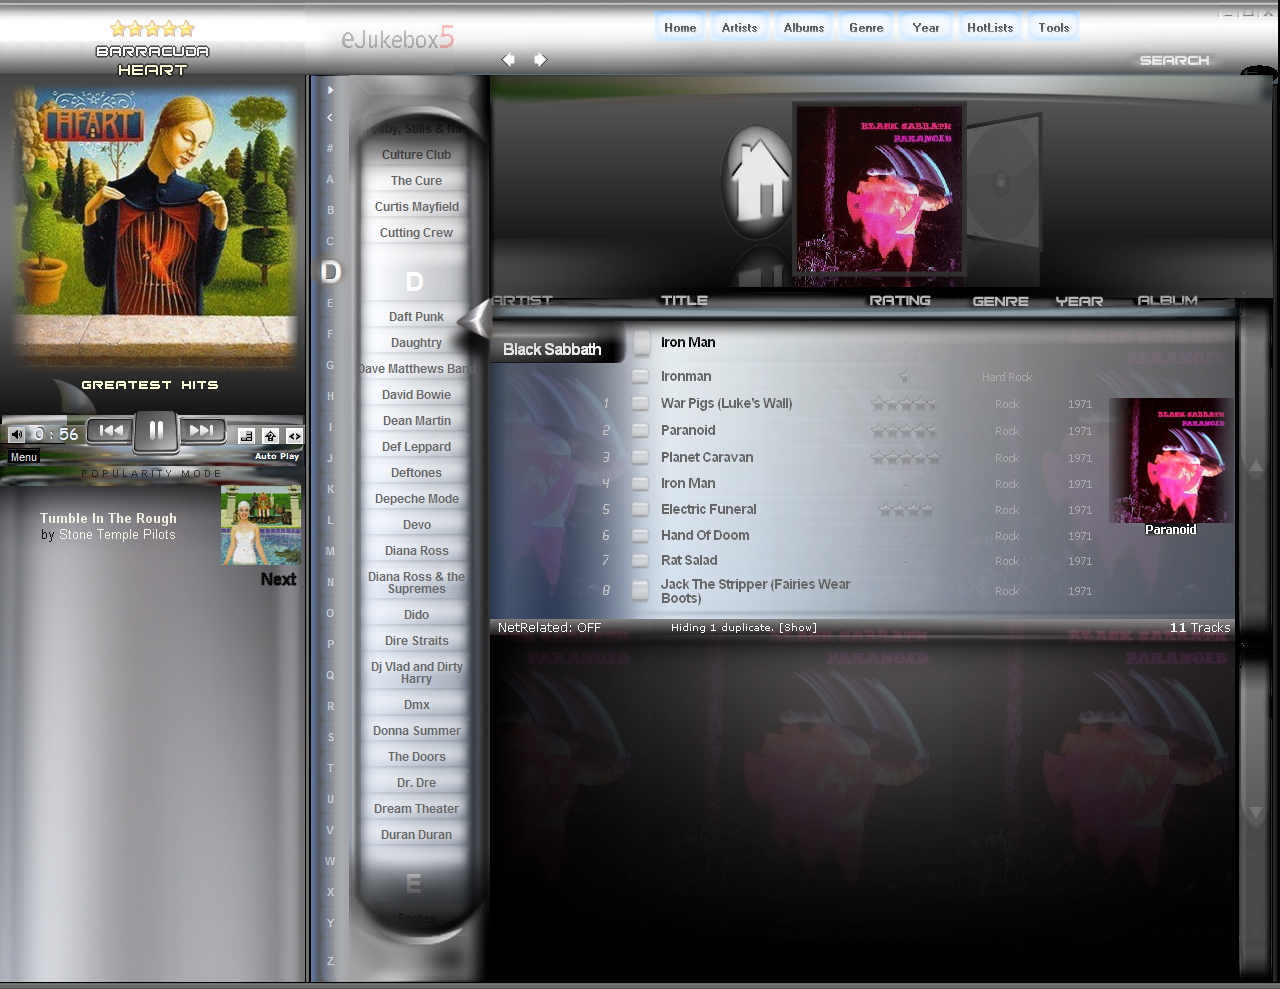Skip to the next track
The width and height of the screenshot is (1280, 989).
(202, 431)
